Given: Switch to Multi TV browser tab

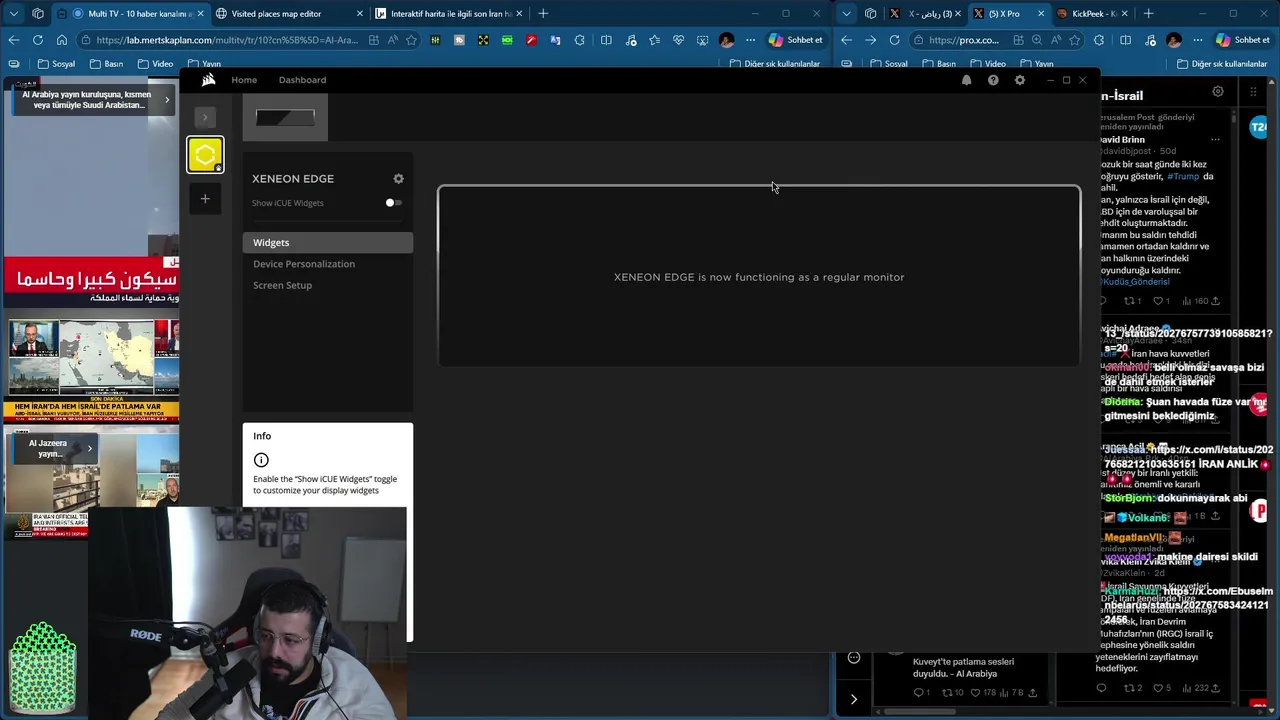Looking at the screenshot, I should coord(130,13).
